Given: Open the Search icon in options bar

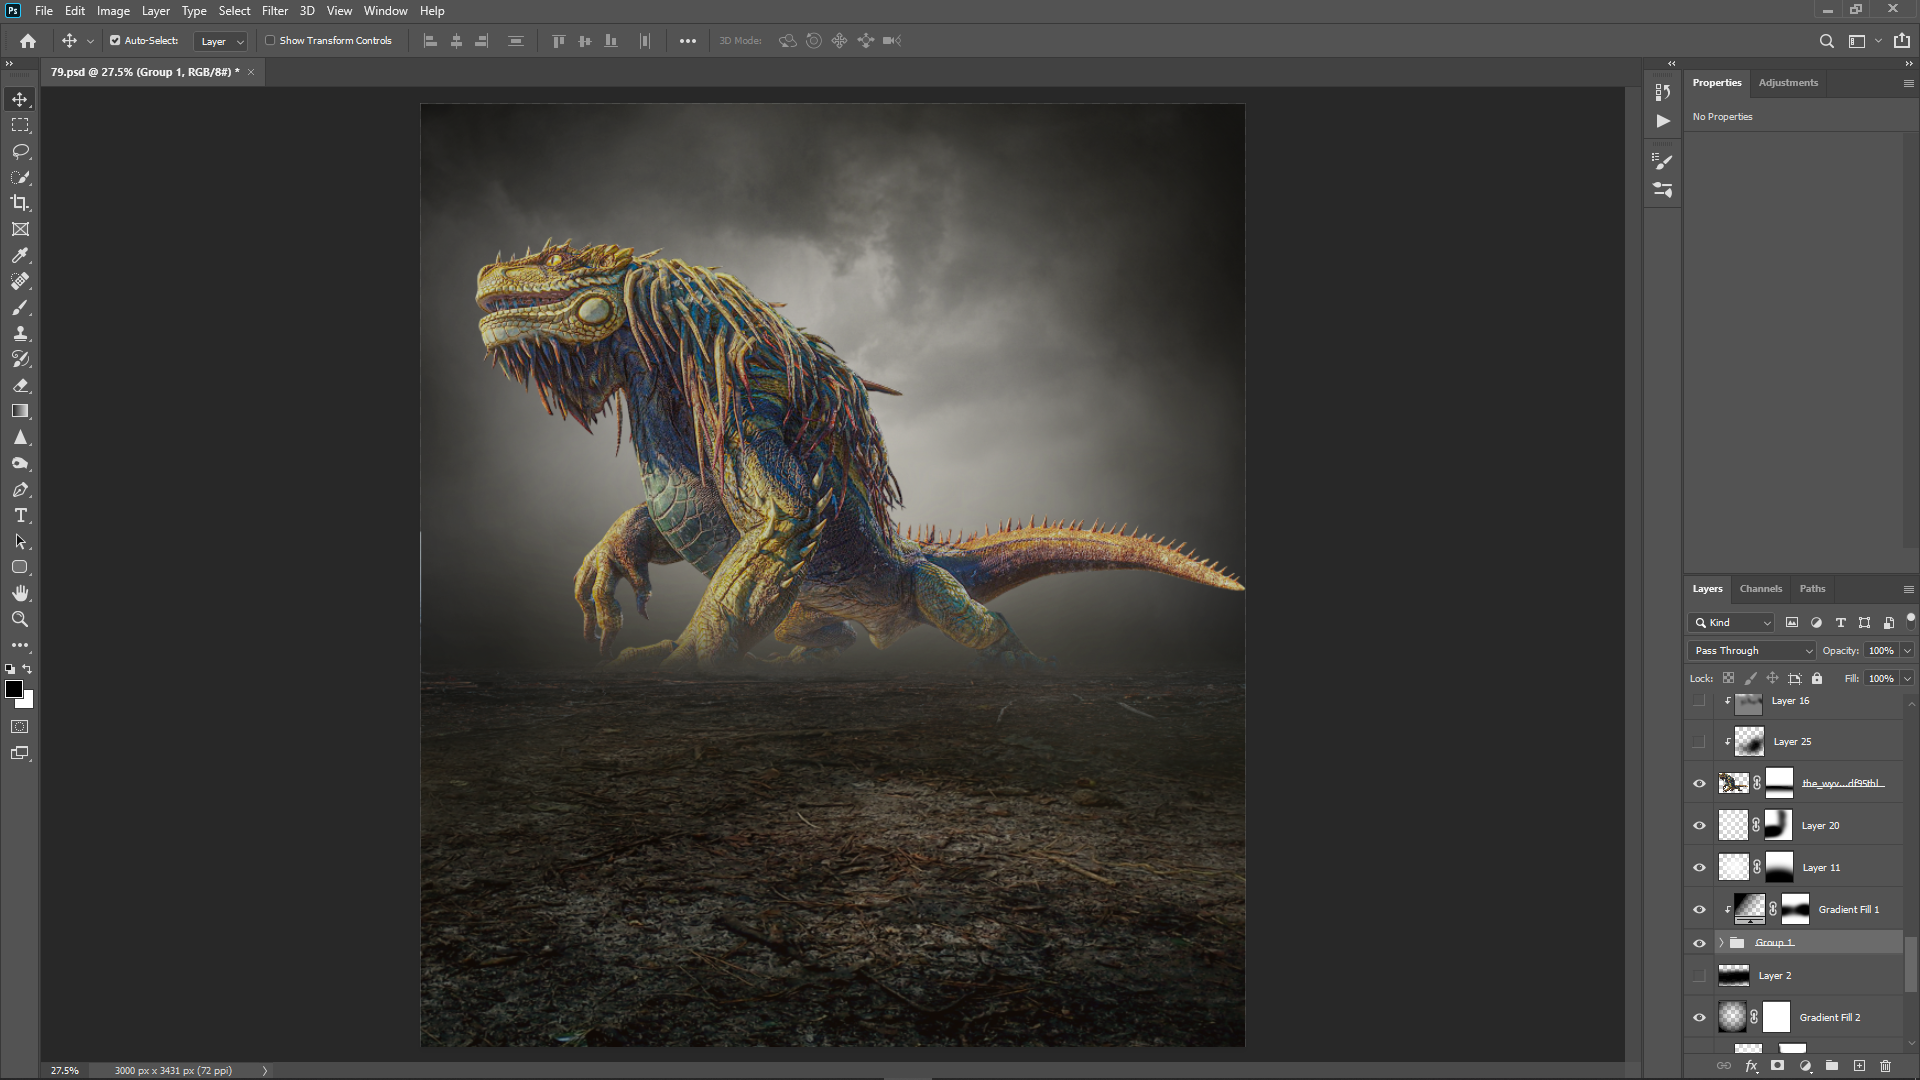Looking at the screenshot, I should (1826, 41).
